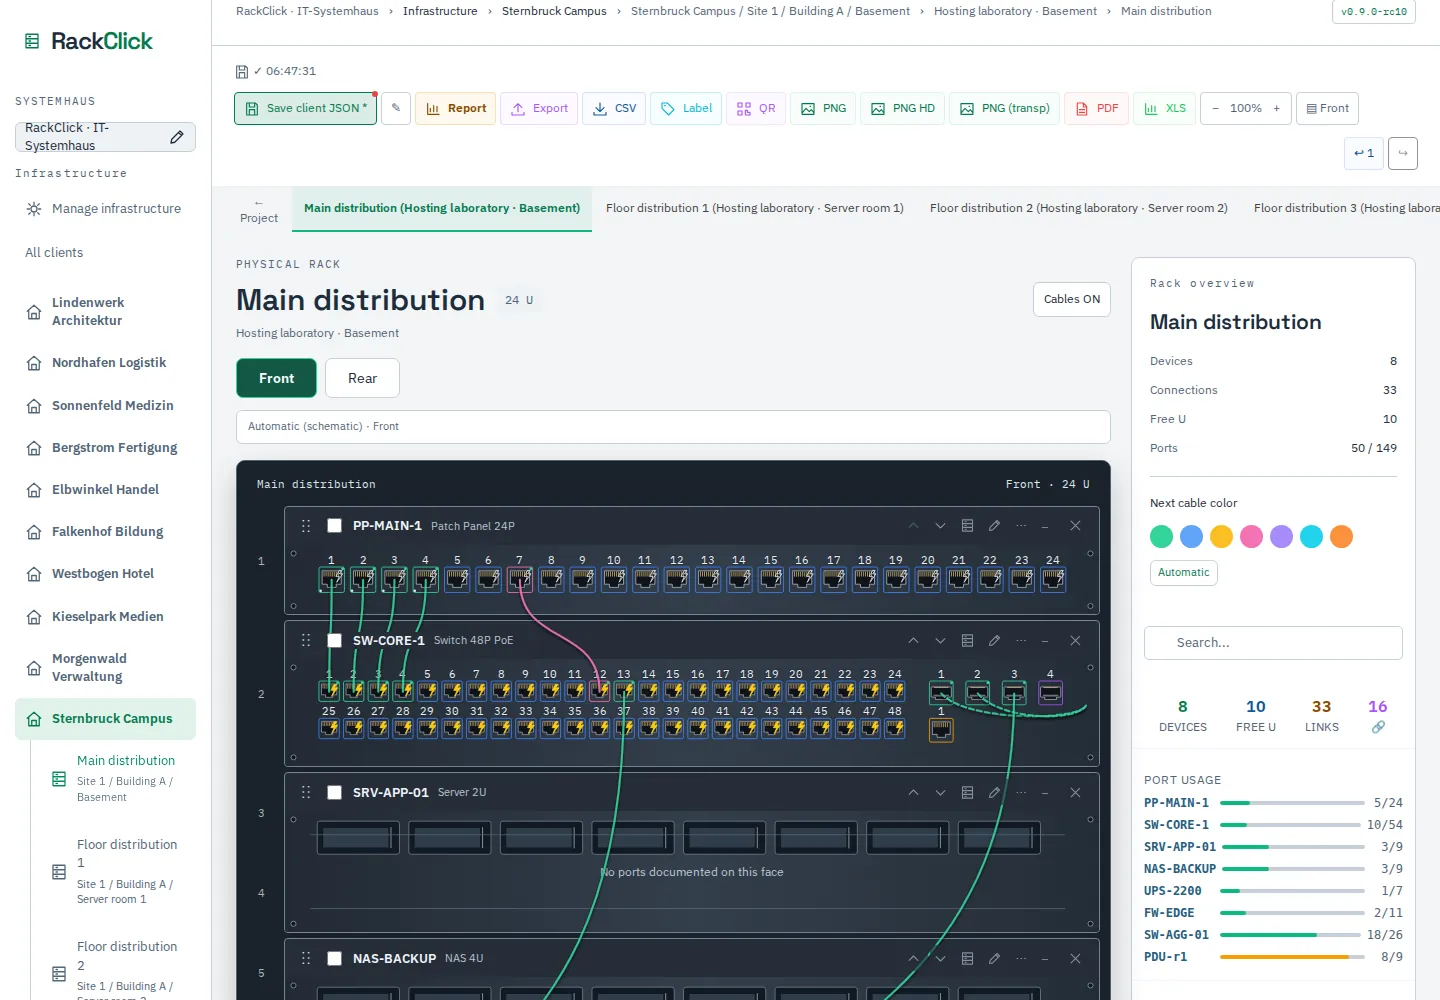The height and width of the screenshot is (1000, 1440).
Task: Move SRV-APP-01 down with chevron
Action: point(940,793)
